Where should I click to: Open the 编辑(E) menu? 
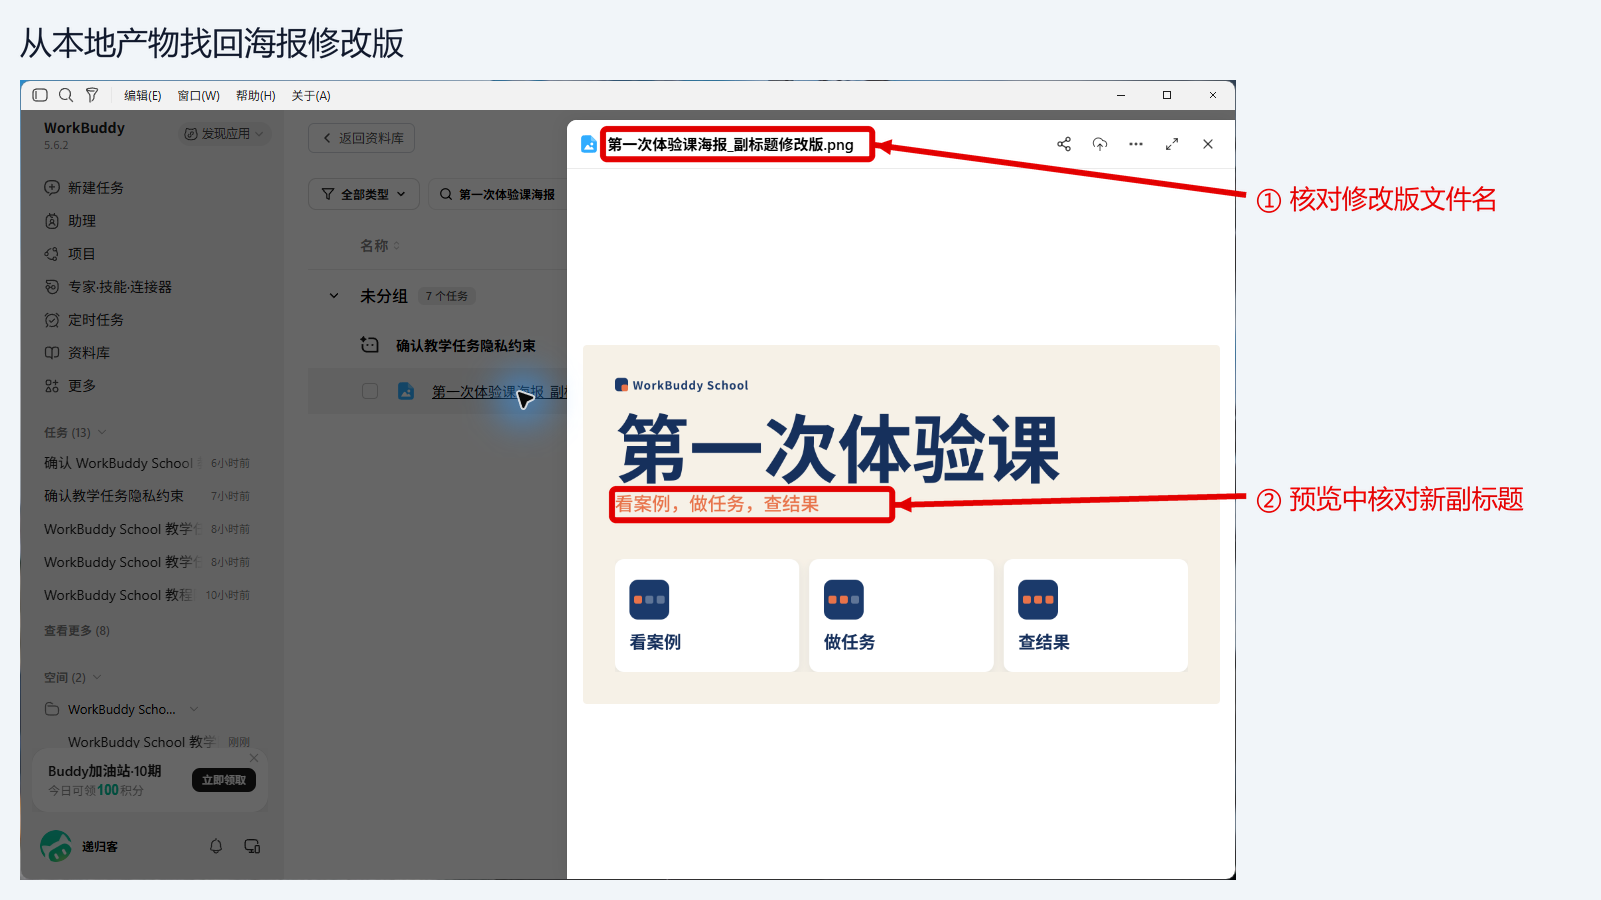click(x=142, y=96)
